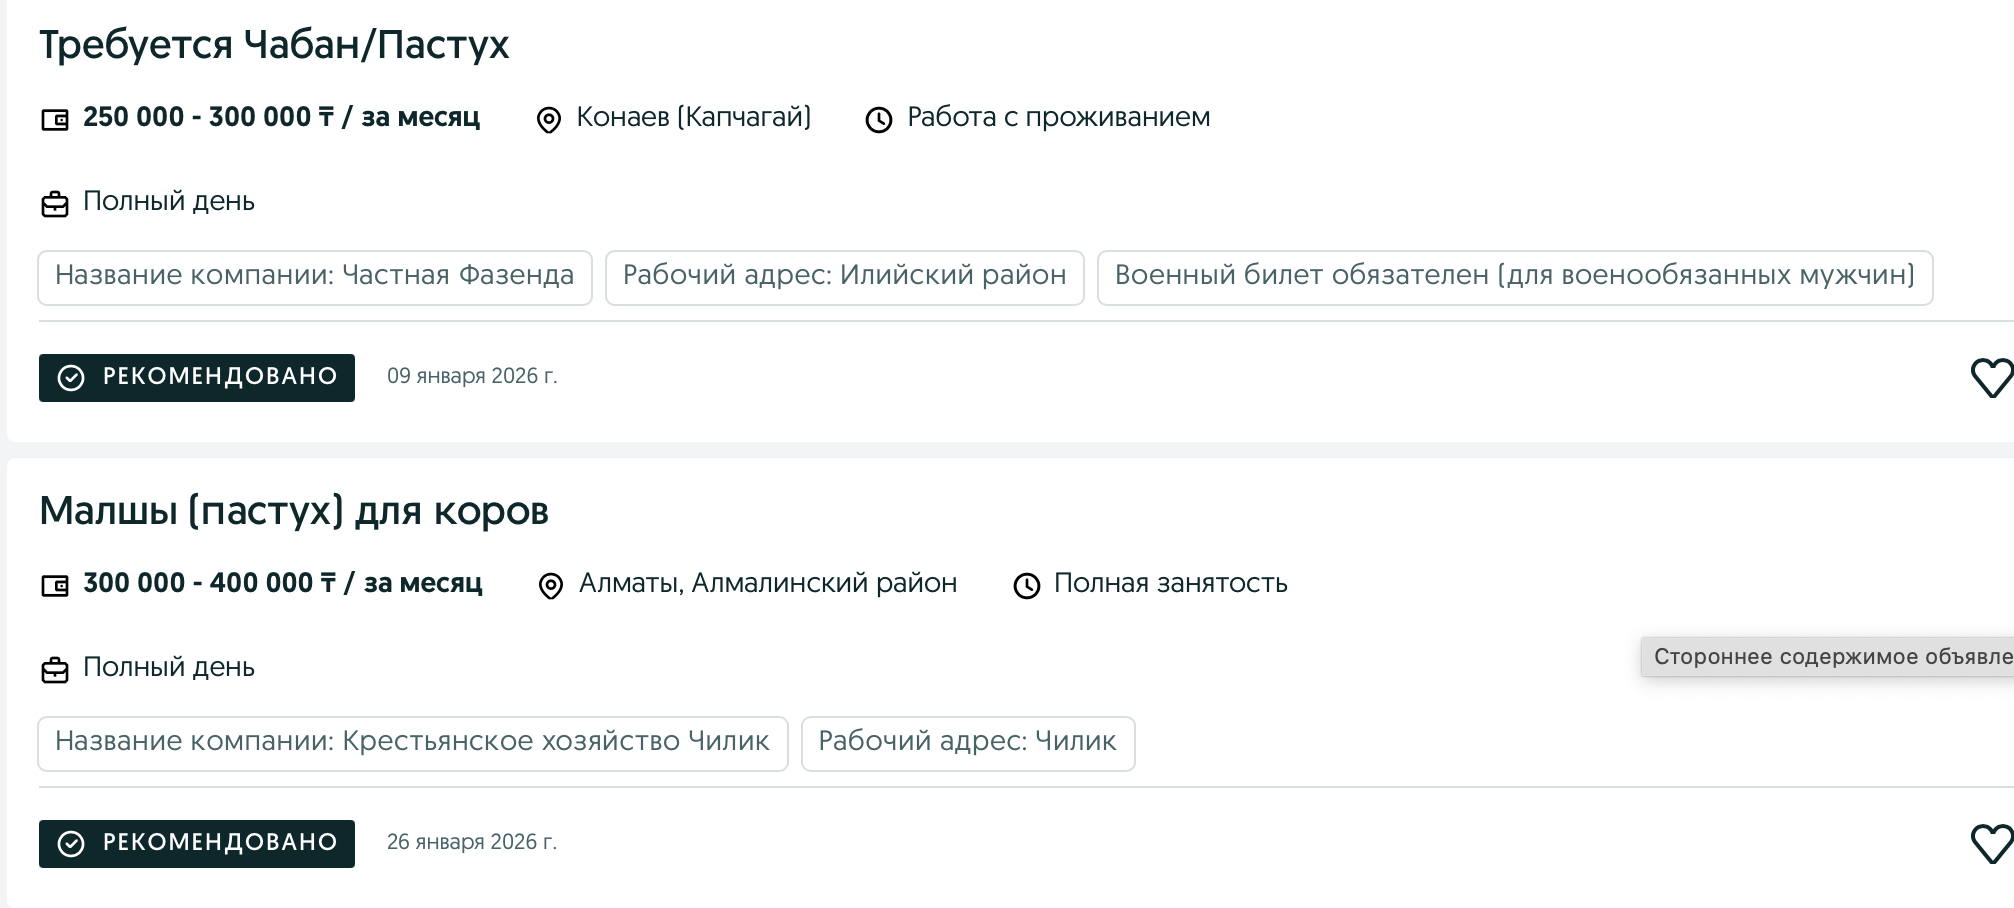2014x908 pixels.
Task: Select the Частная Фазенда company name tag
Action: (x=315, y=276)
